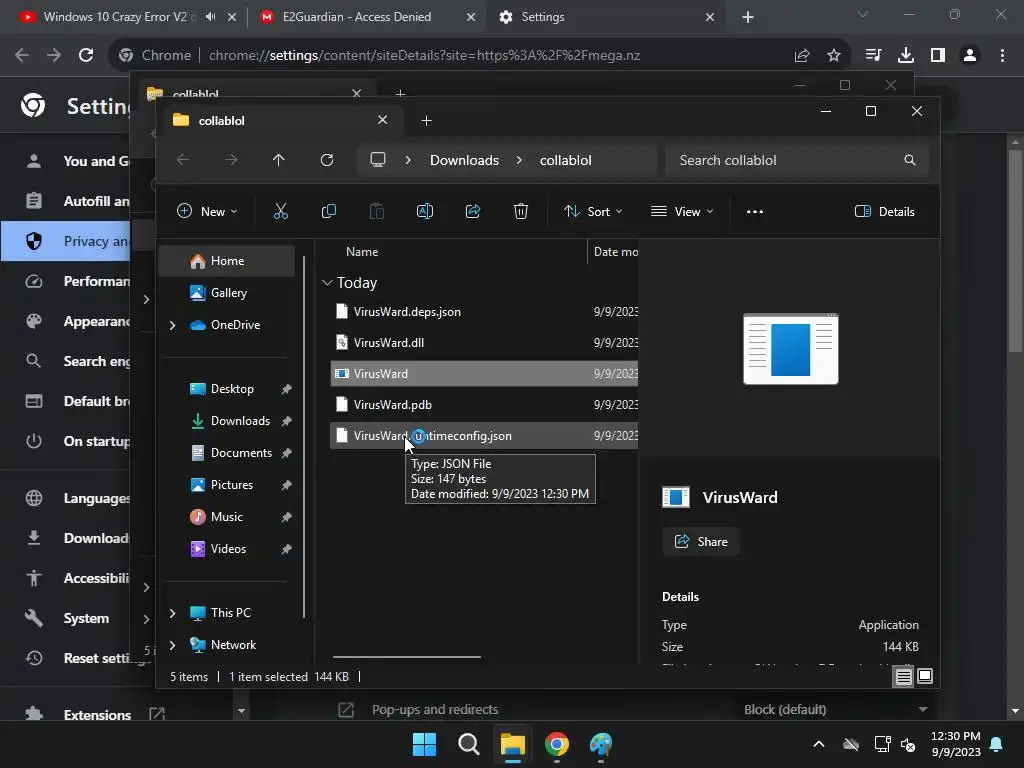This screenshot has height=768, width=1024.
Task: Go up one folder level
Action: (x=279, y=160)
